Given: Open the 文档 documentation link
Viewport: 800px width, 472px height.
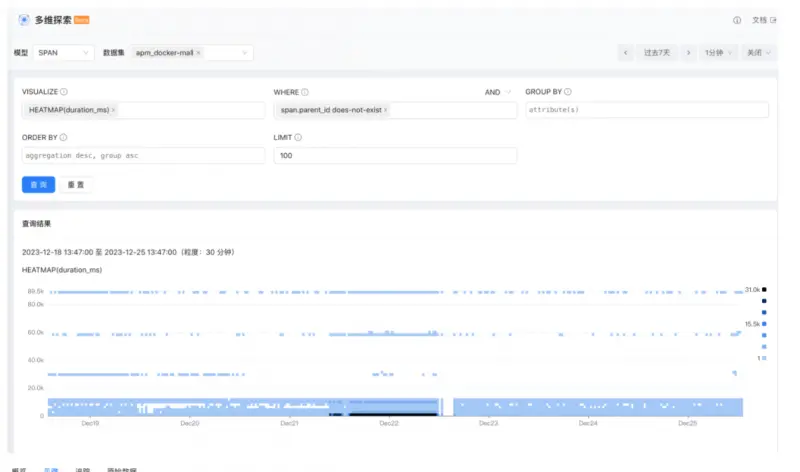Looking at the screenshot, I should (x=764, y=20).
